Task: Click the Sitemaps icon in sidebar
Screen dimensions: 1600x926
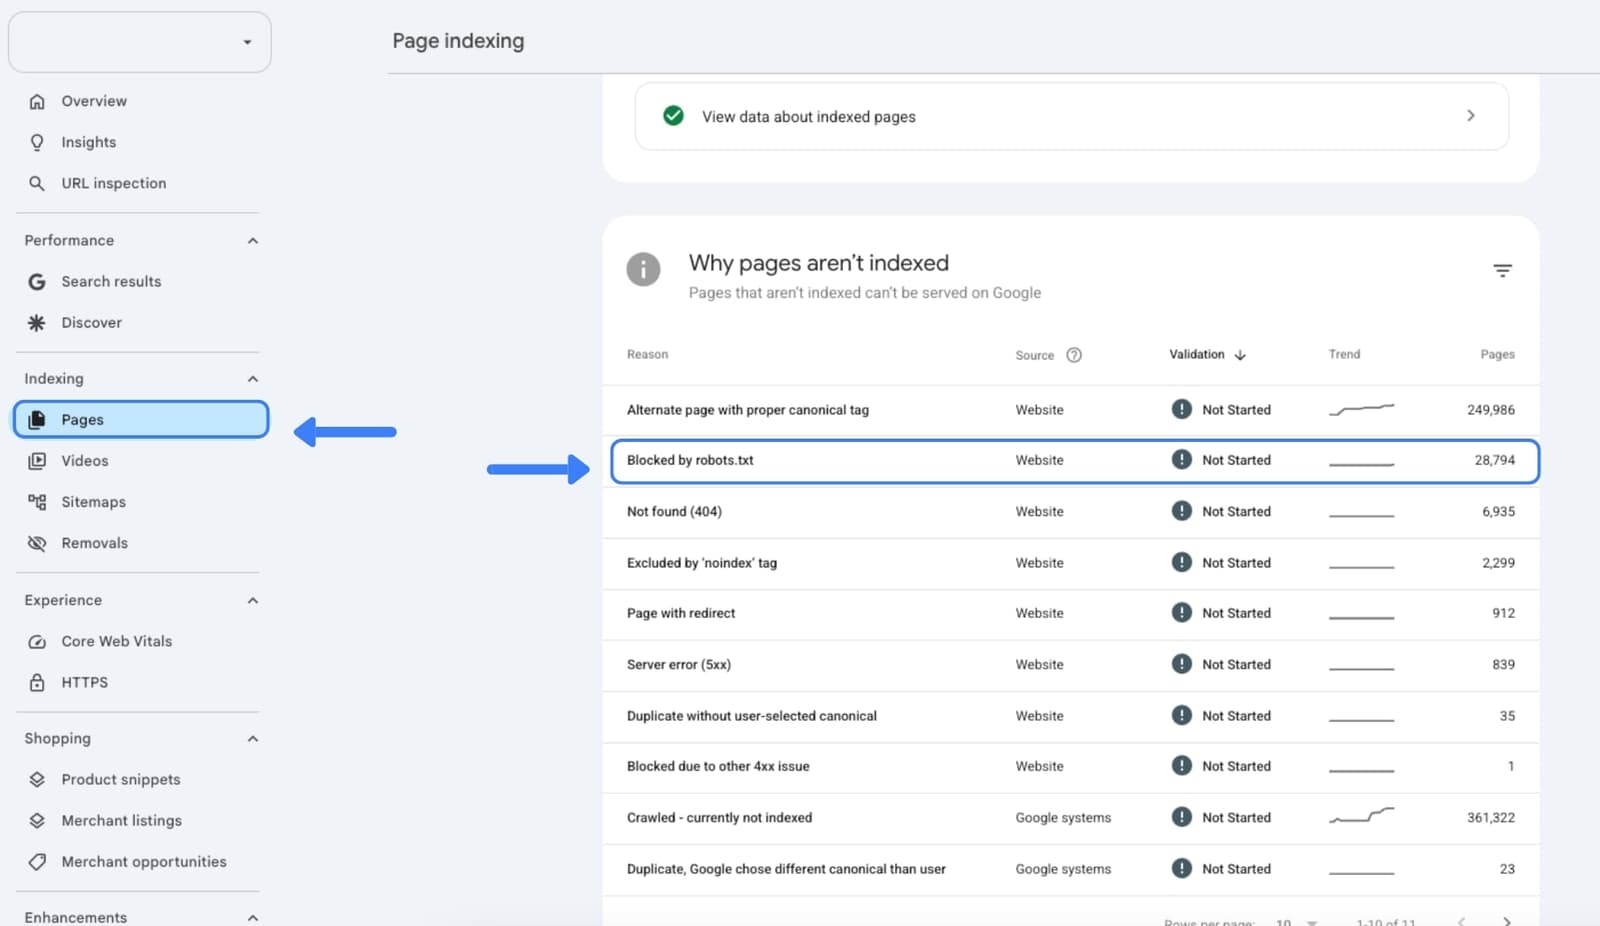Action: pyautogui.click(x=37, y=502)
